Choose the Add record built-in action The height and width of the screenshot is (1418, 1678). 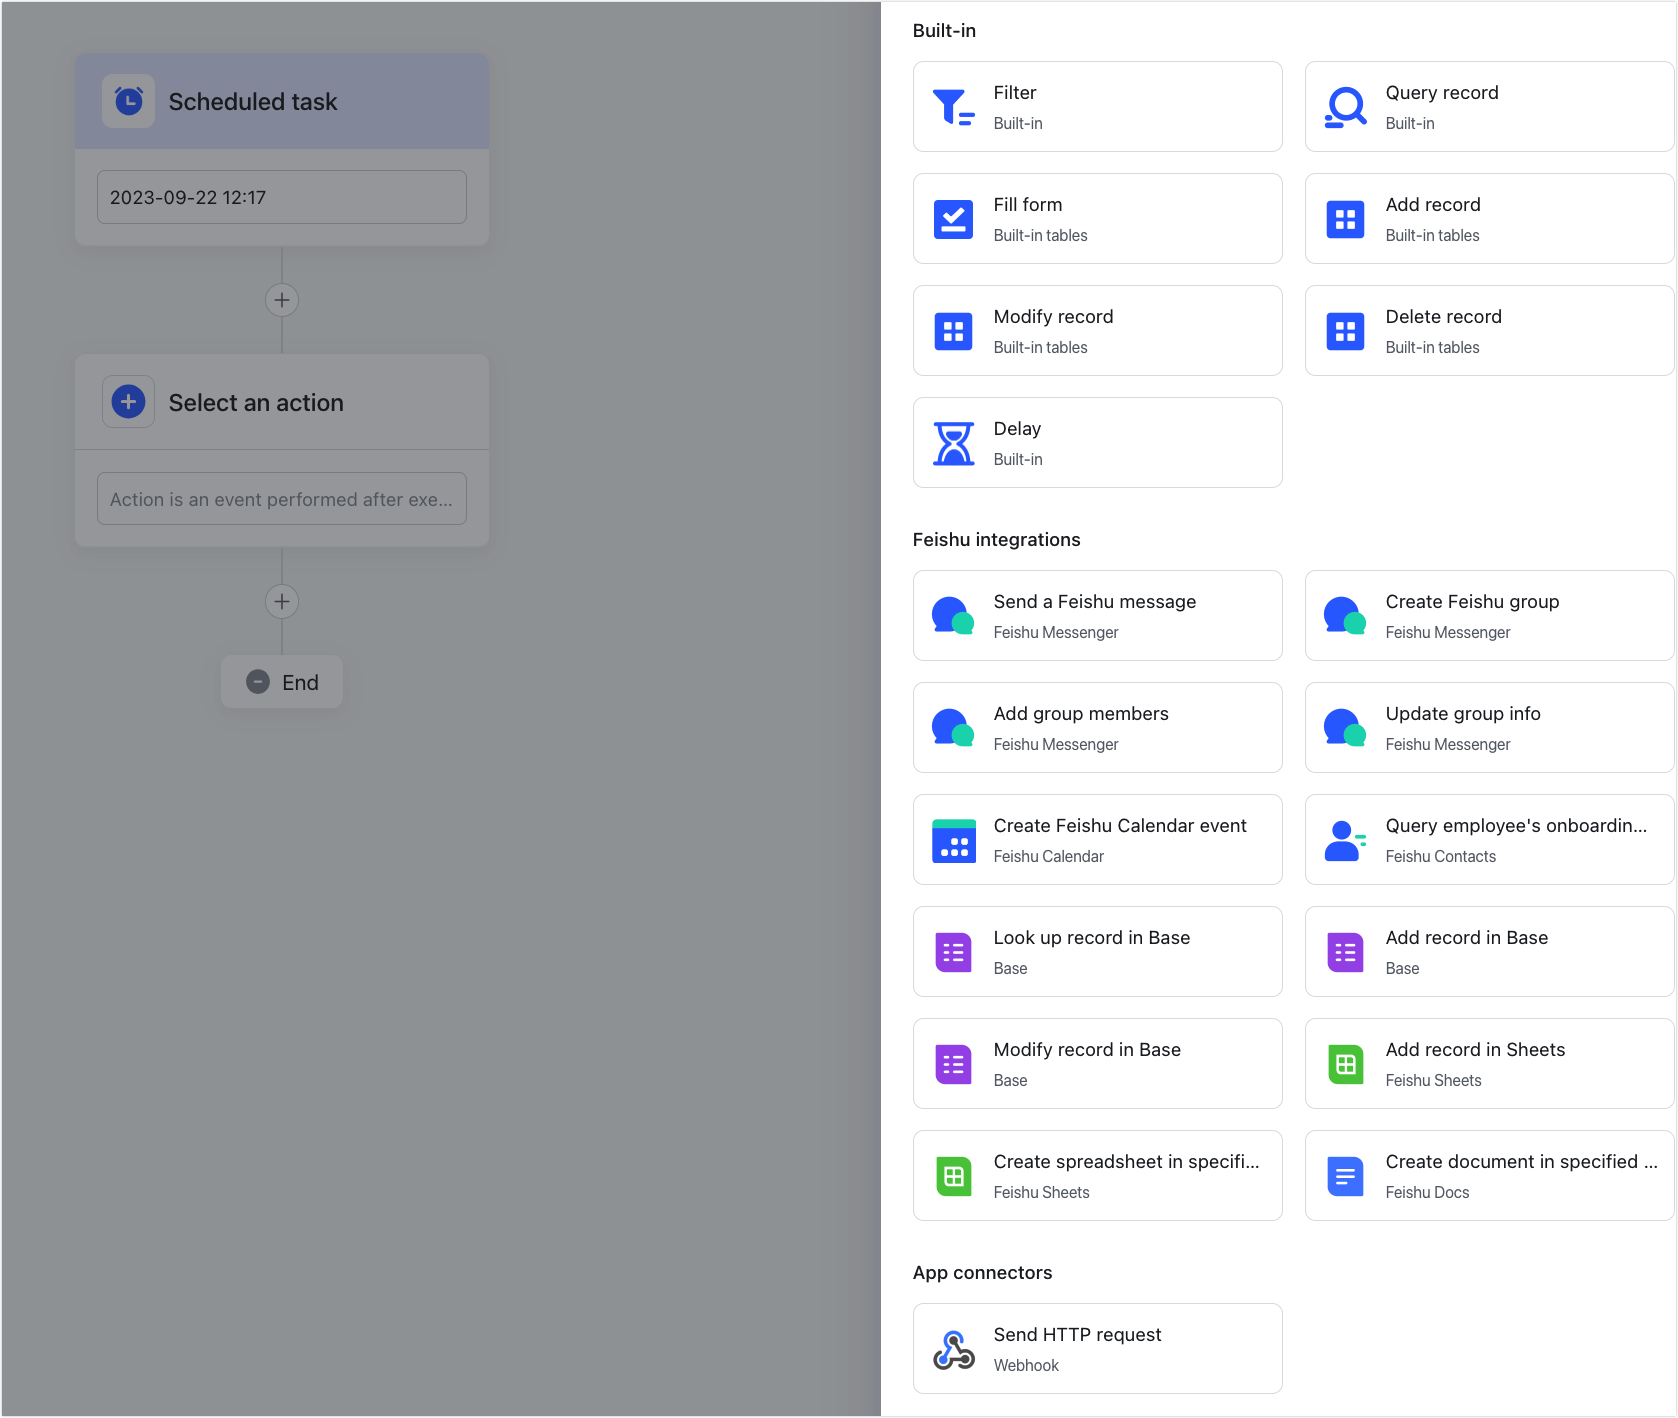pos(1488,219)
